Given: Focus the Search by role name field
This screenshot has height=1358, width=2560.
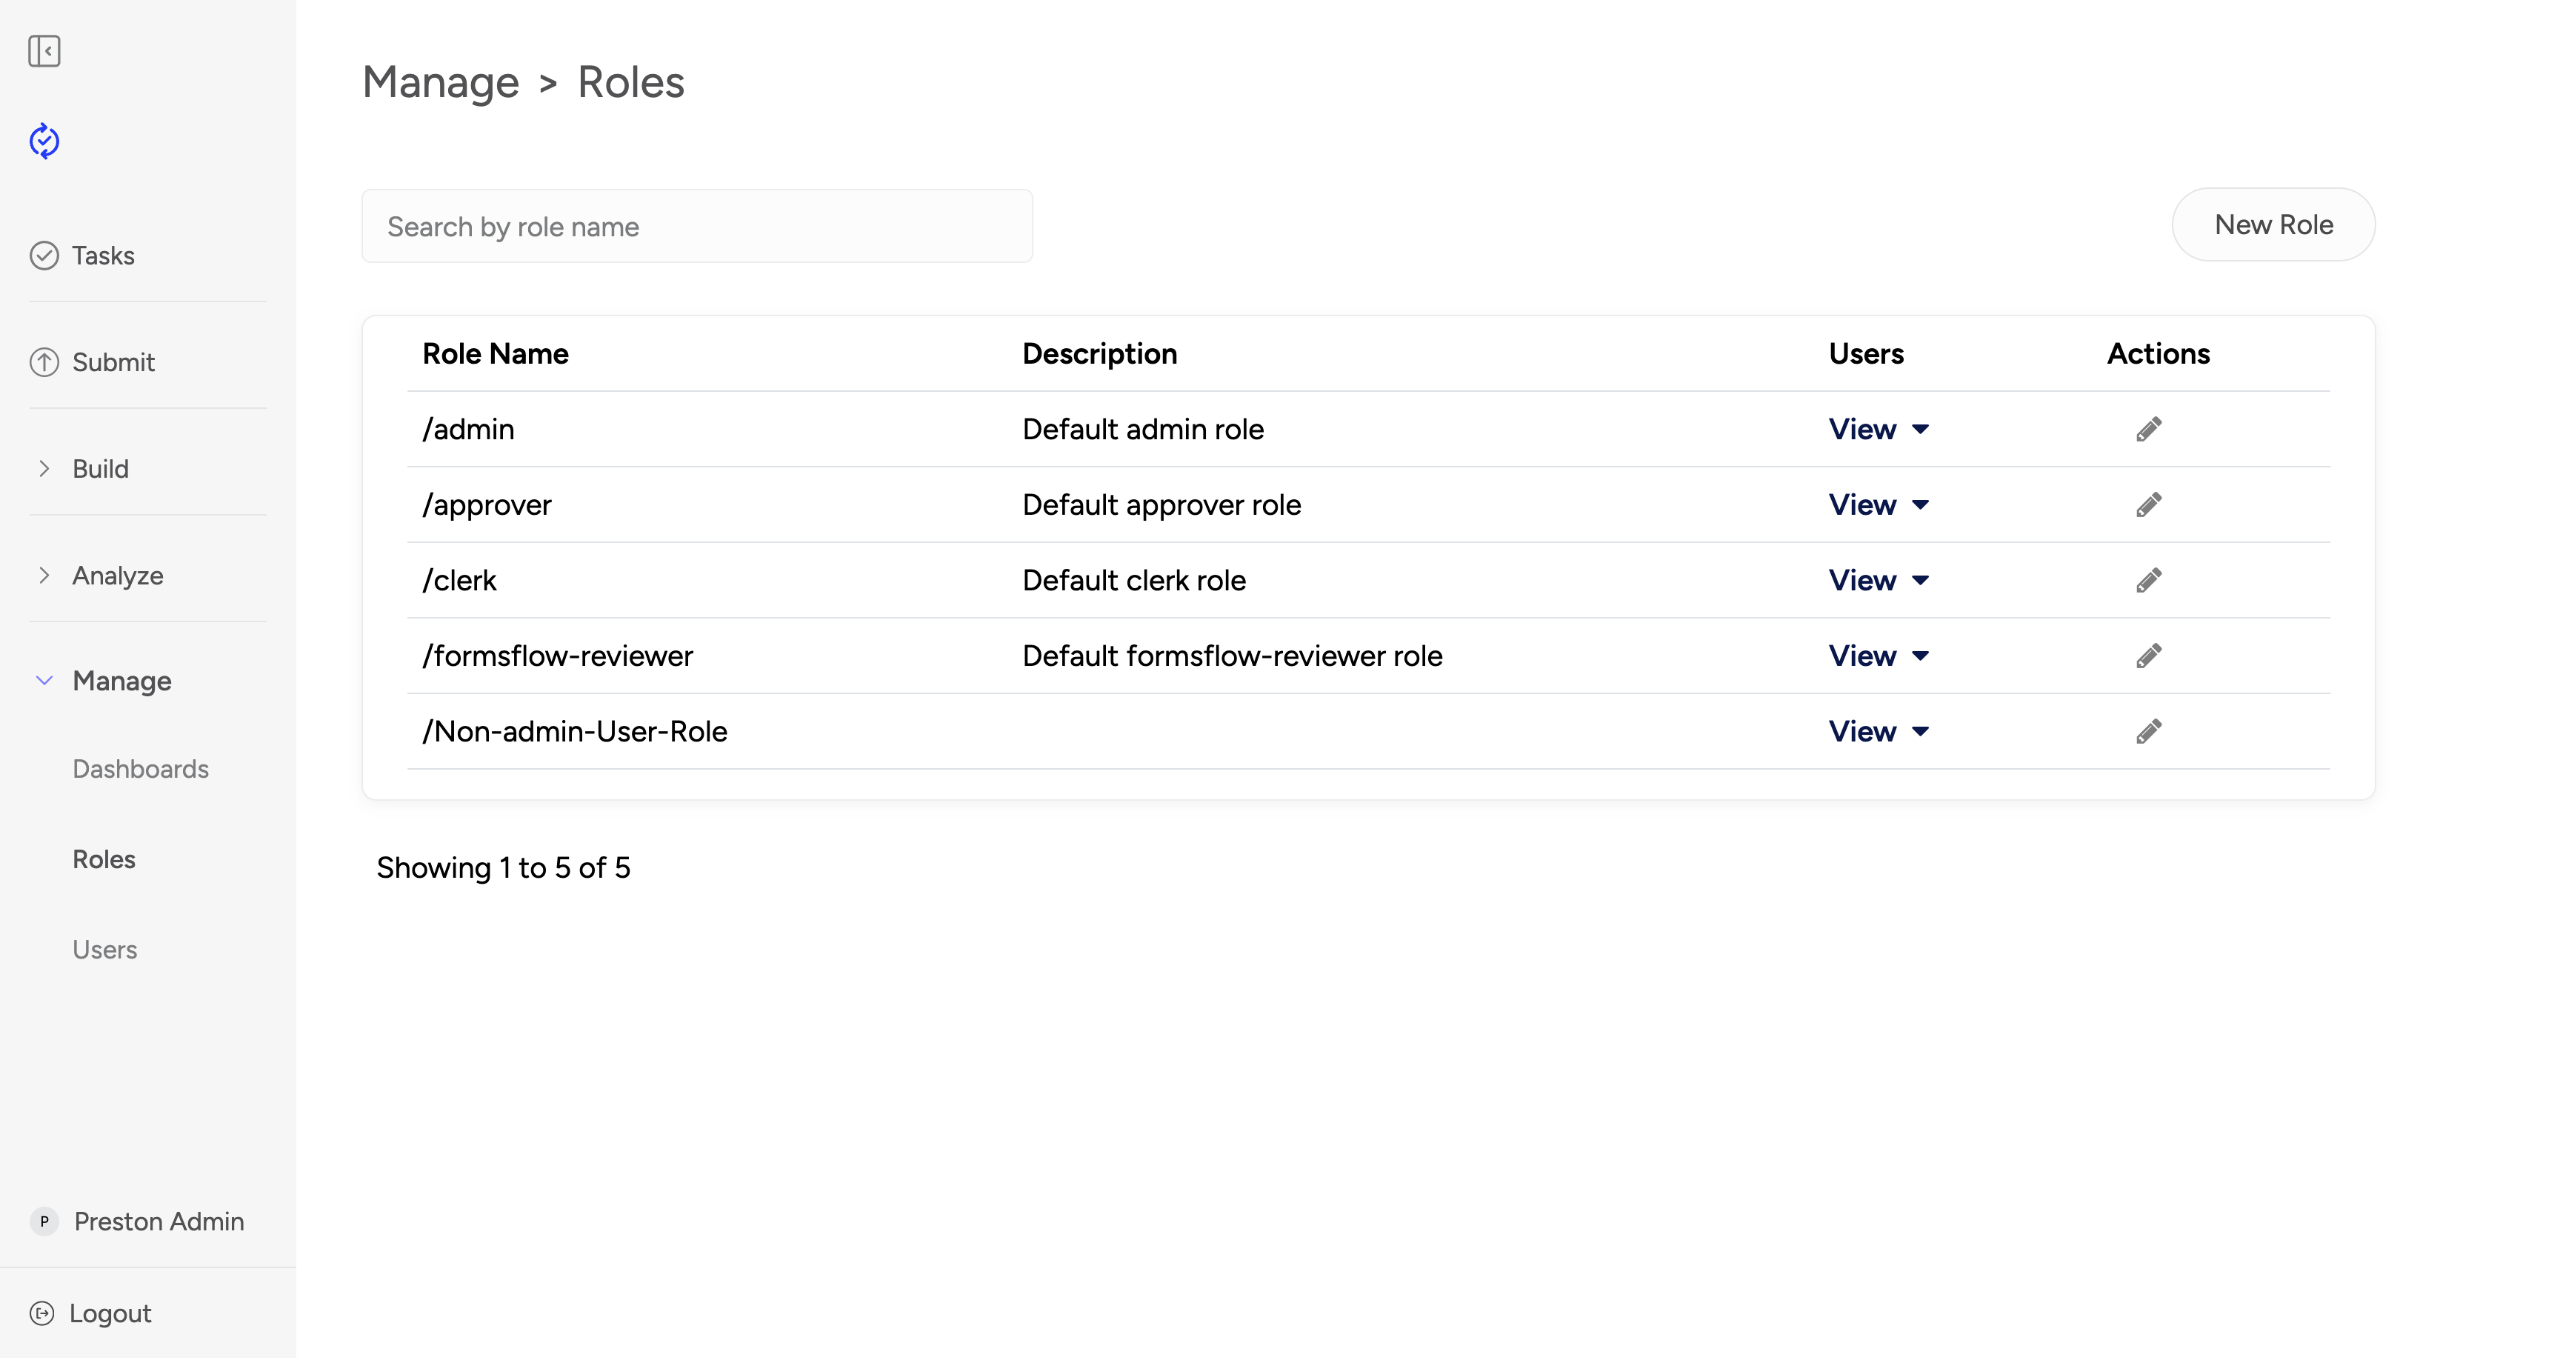Looking at the screenshot, I should [696, 227].
